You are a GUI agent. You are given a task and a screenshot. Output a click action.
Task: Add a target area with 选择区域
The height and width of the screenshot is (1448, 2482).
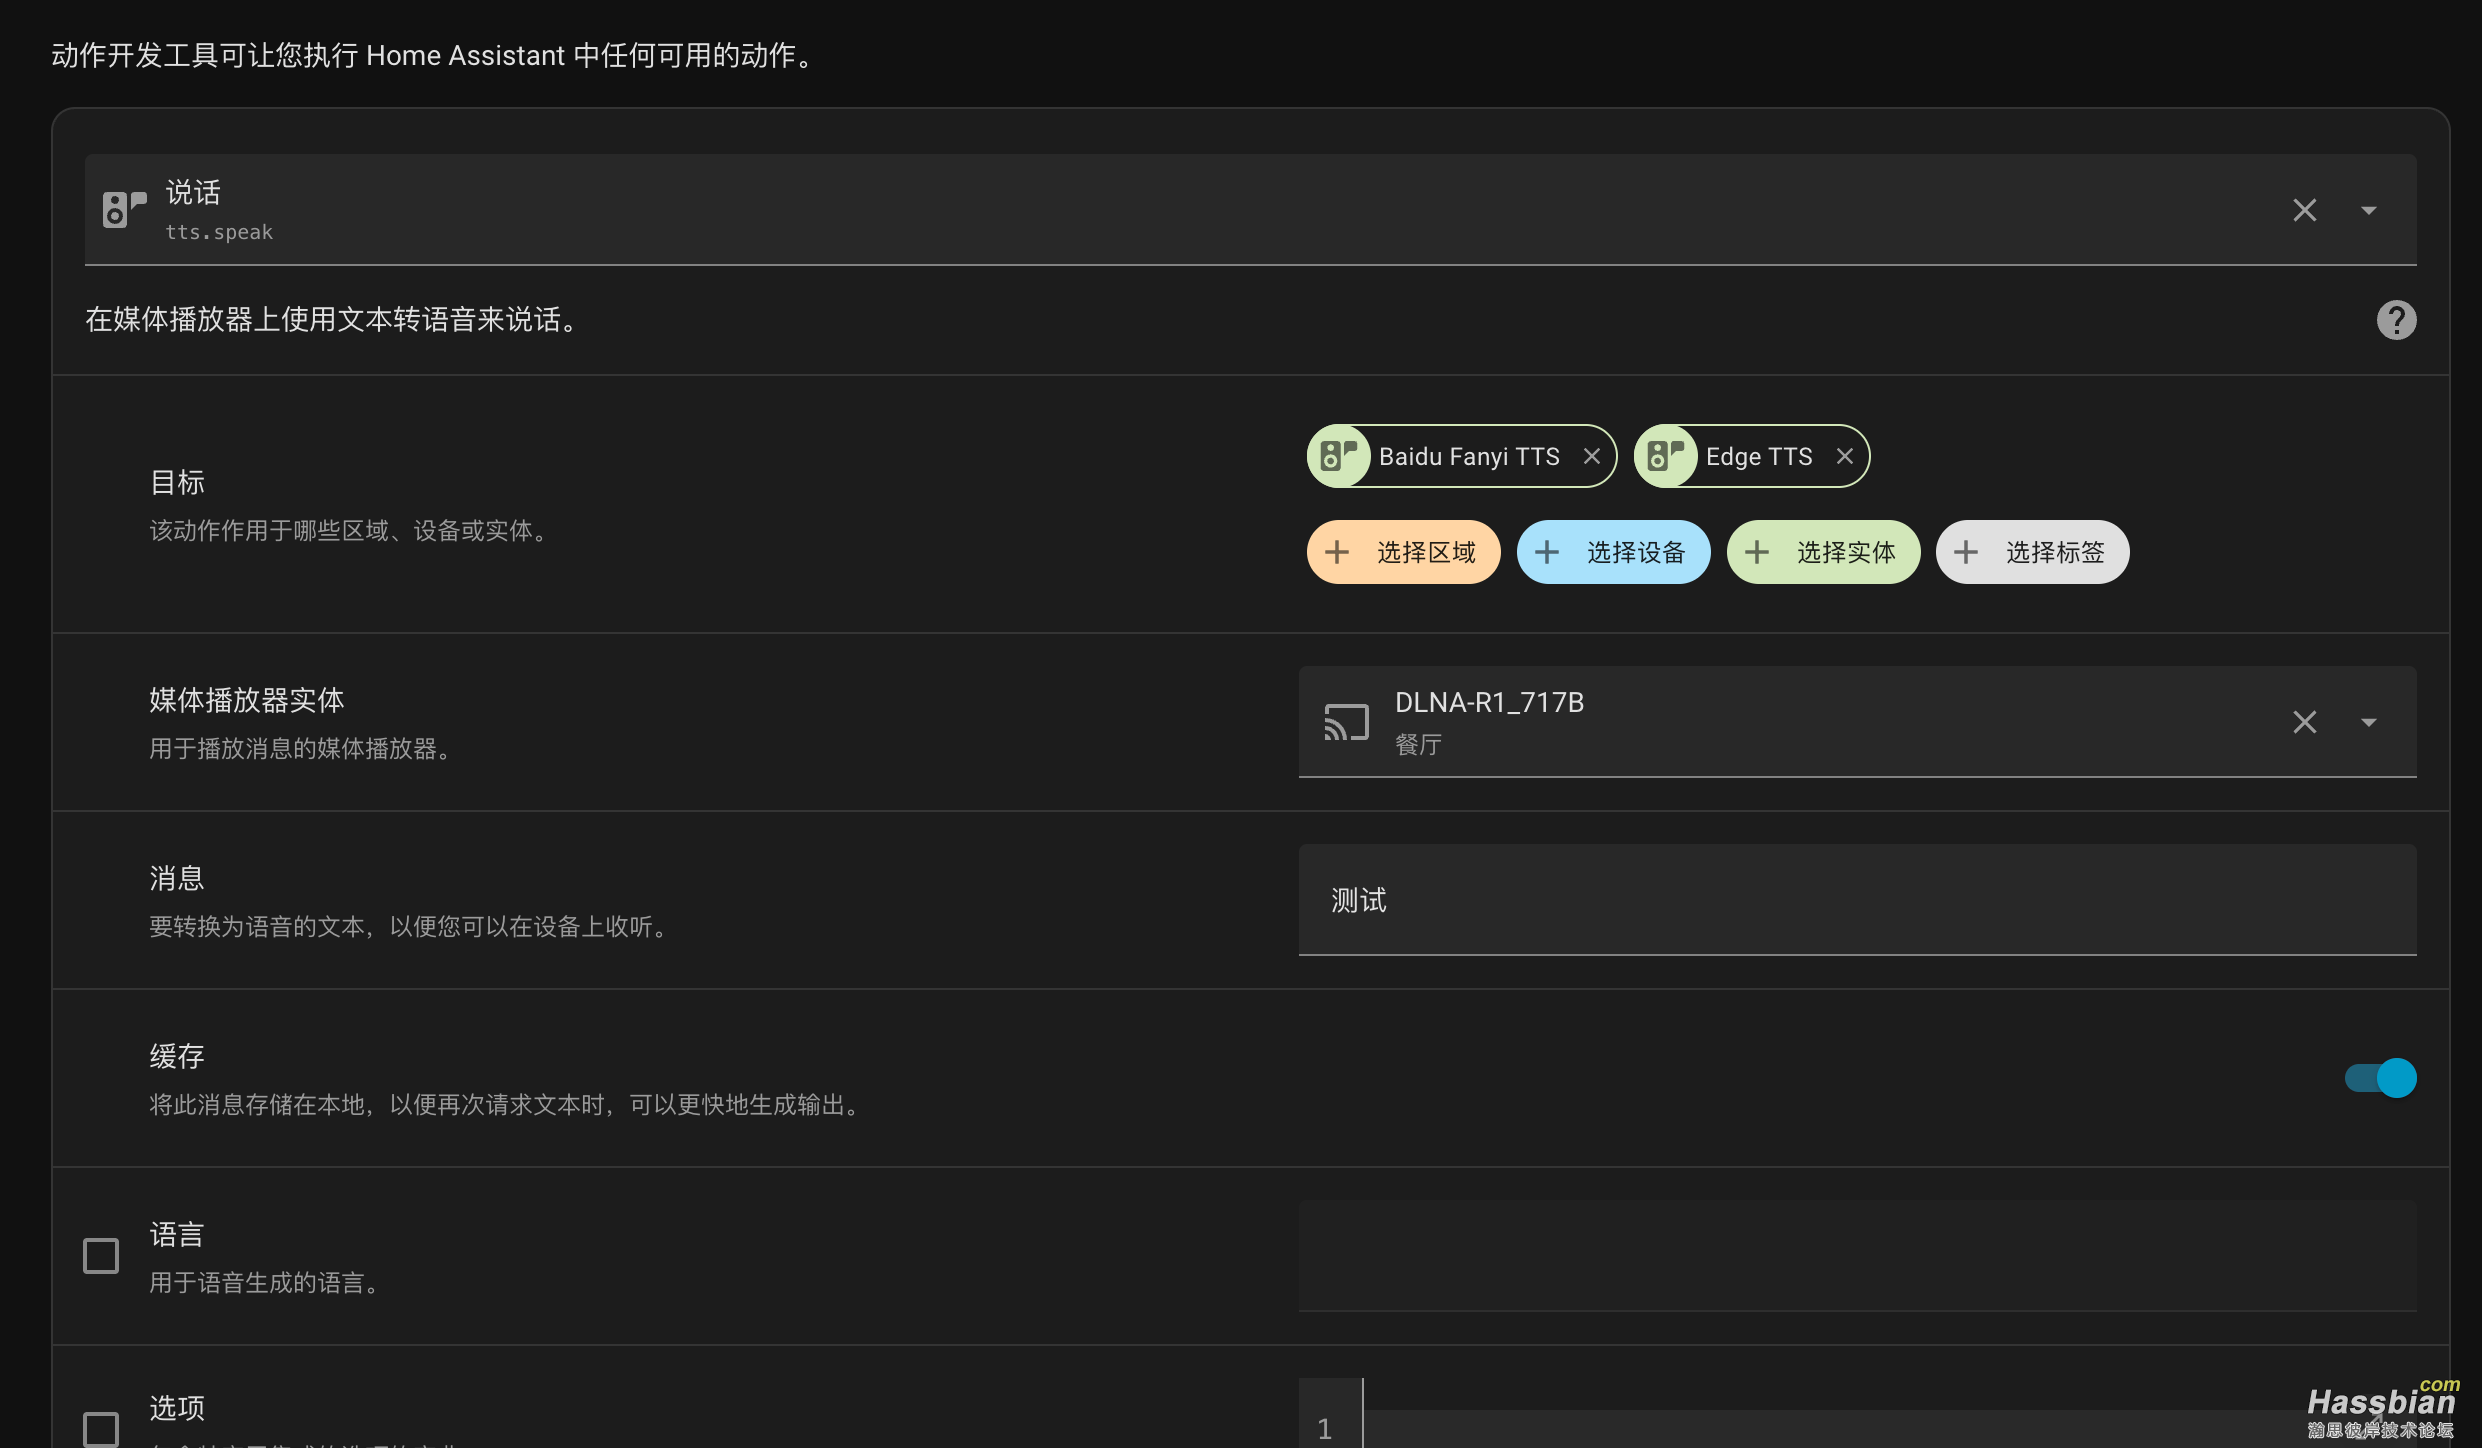[1403, 552]
